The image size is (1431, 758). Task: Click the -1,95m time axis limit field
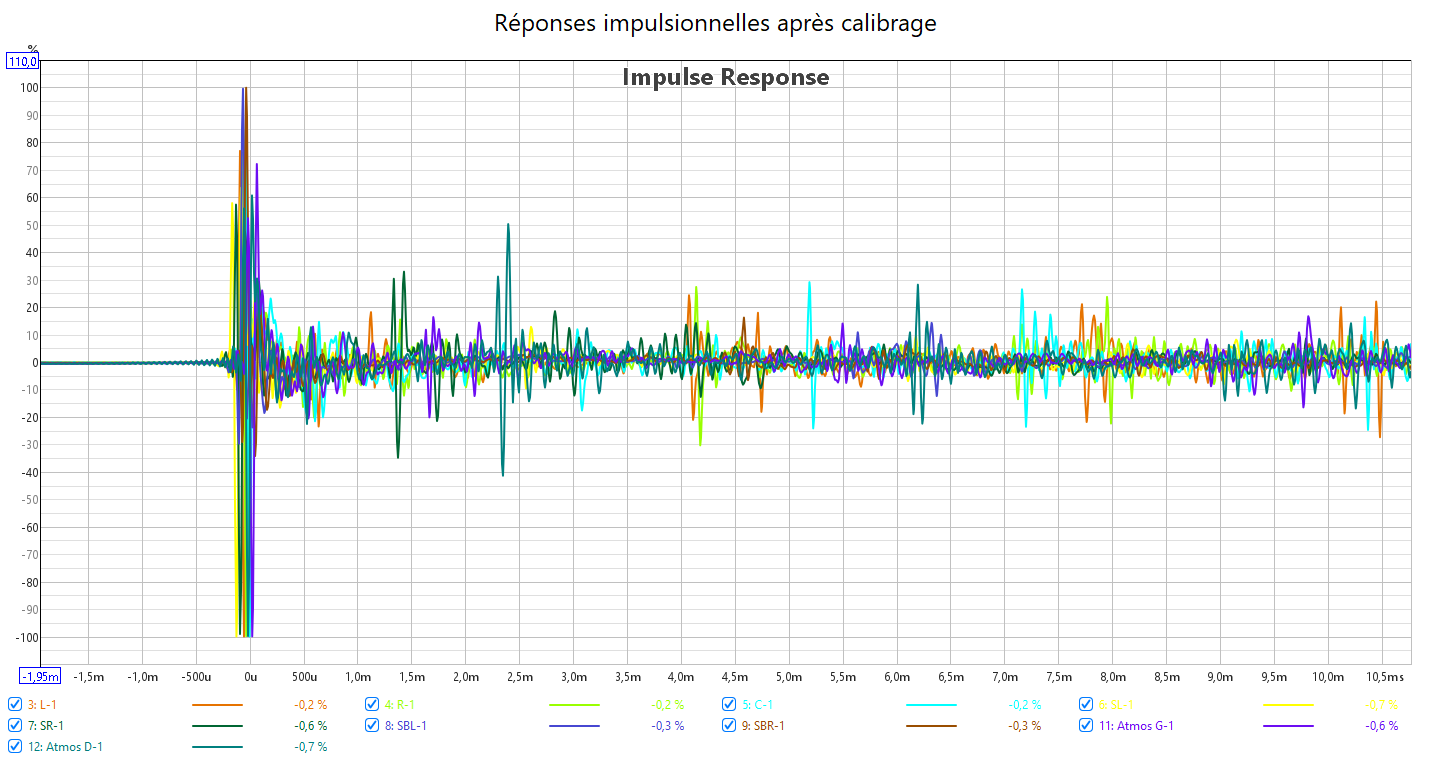(x=41, y=676)
